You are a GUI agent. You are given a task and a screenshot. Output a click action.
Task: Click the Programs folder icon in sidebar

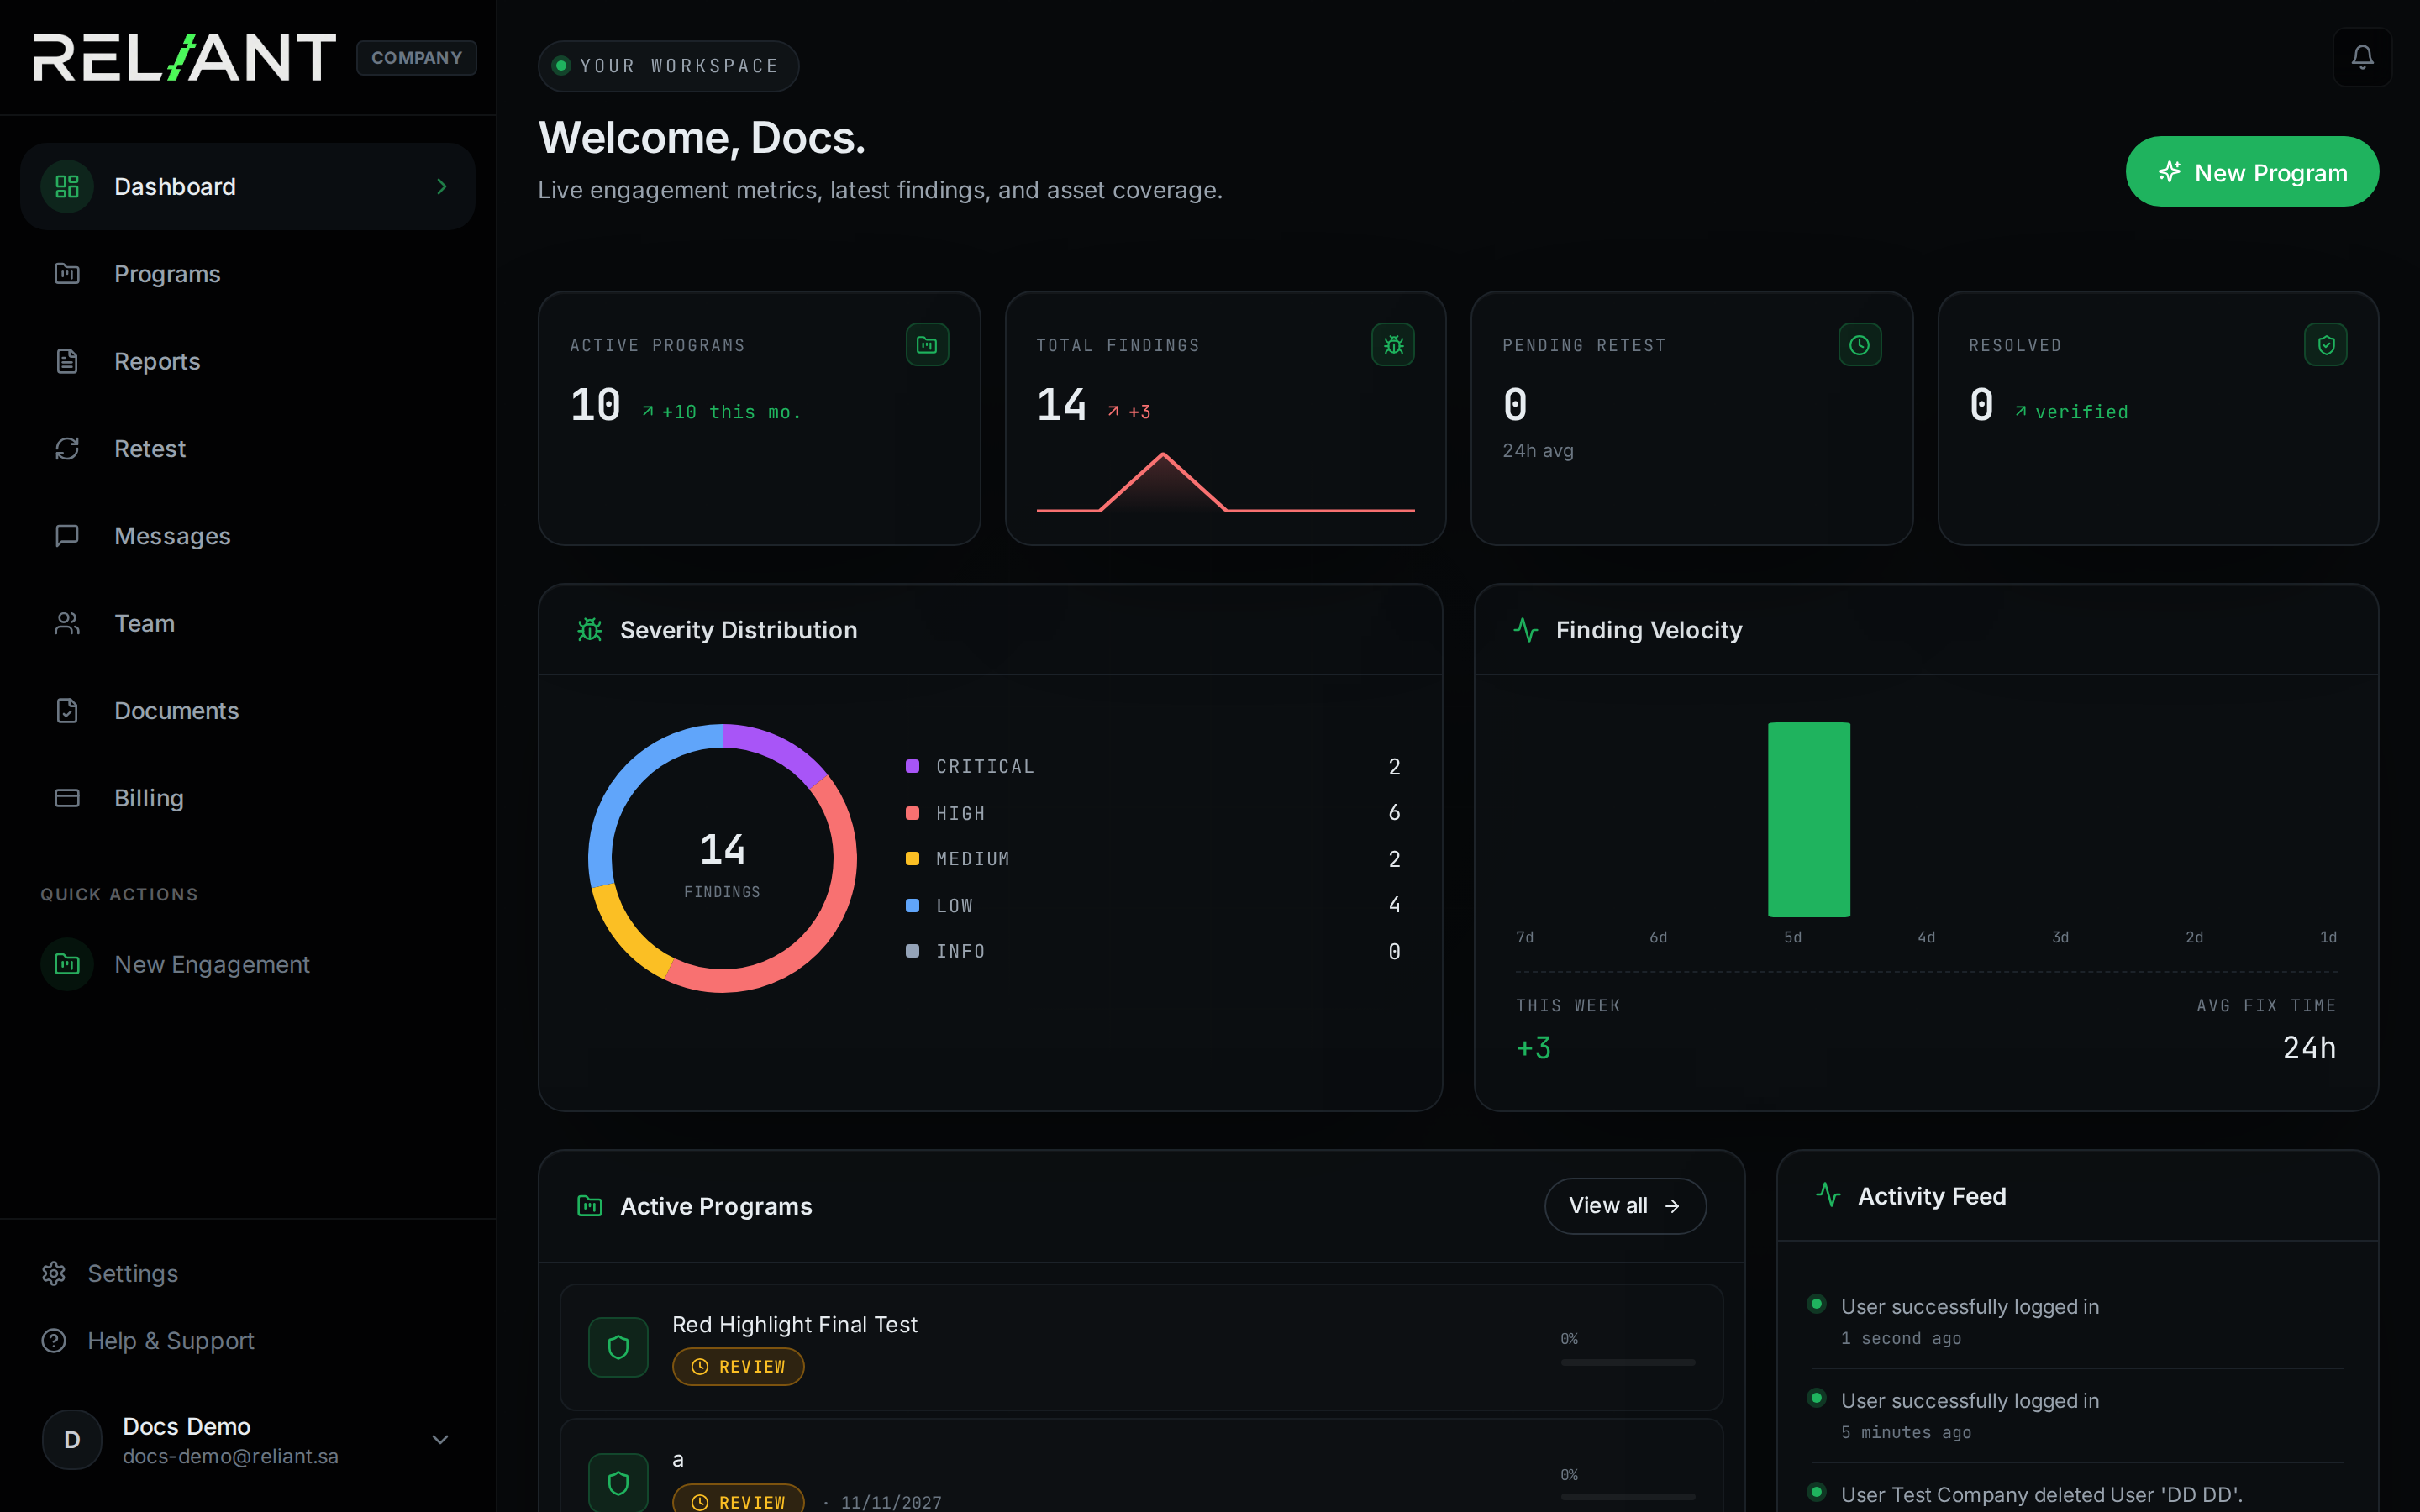[67, 273]
